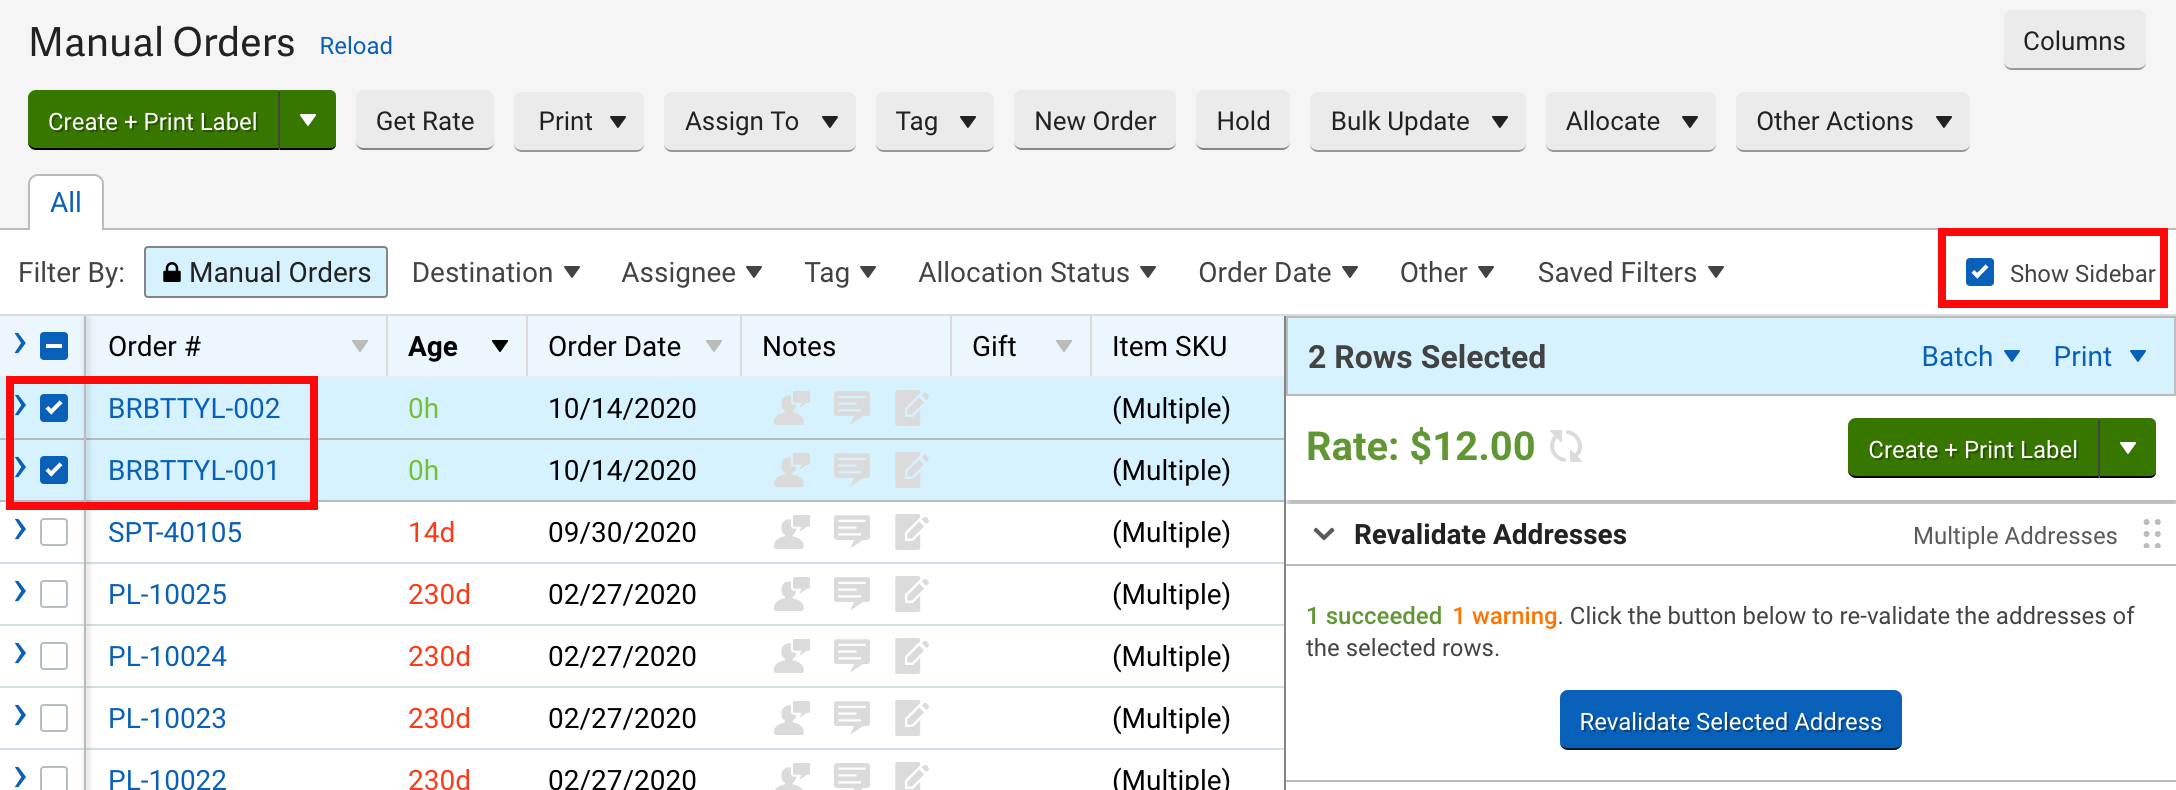2176x790 pixels.
Task: Click the assign user icon for PL-10024
Action: [x=792, y=656]
